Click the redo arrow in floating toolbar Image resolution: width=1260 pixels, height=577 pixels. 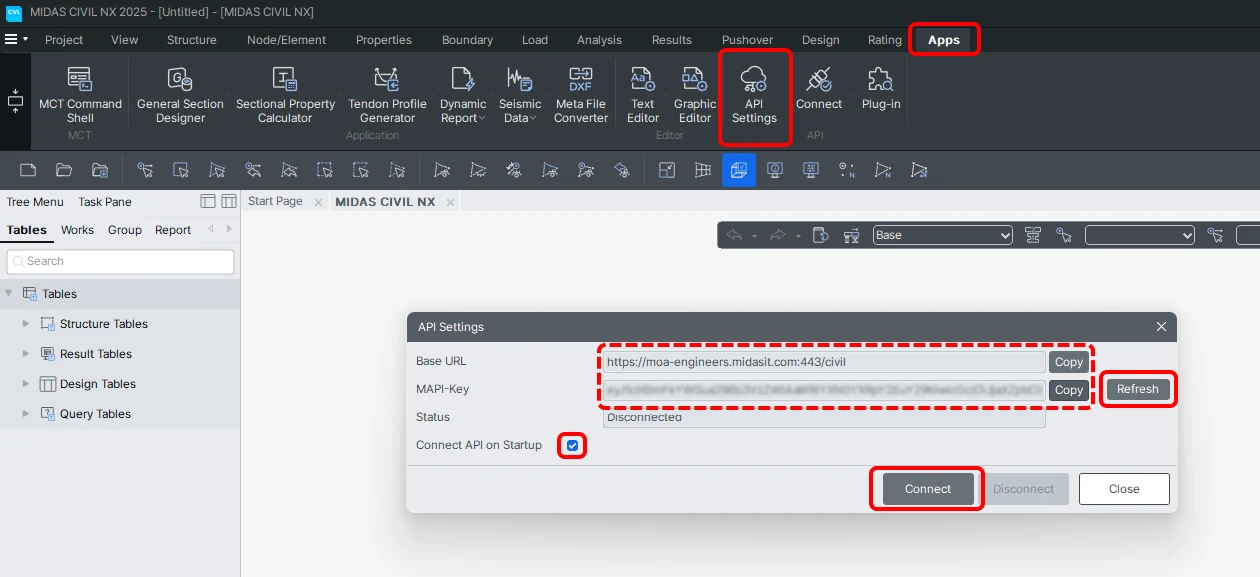coord(778,235)
